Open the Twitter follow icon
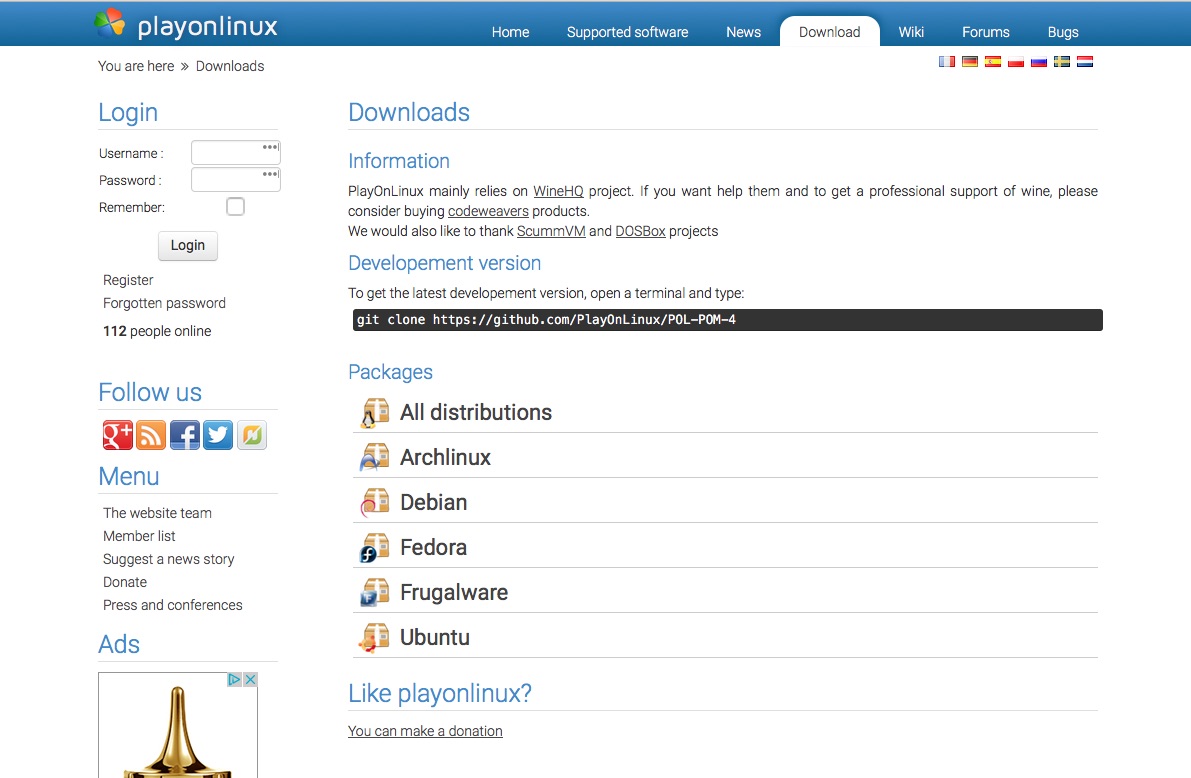1191x778 pixels. coord(218,435)
